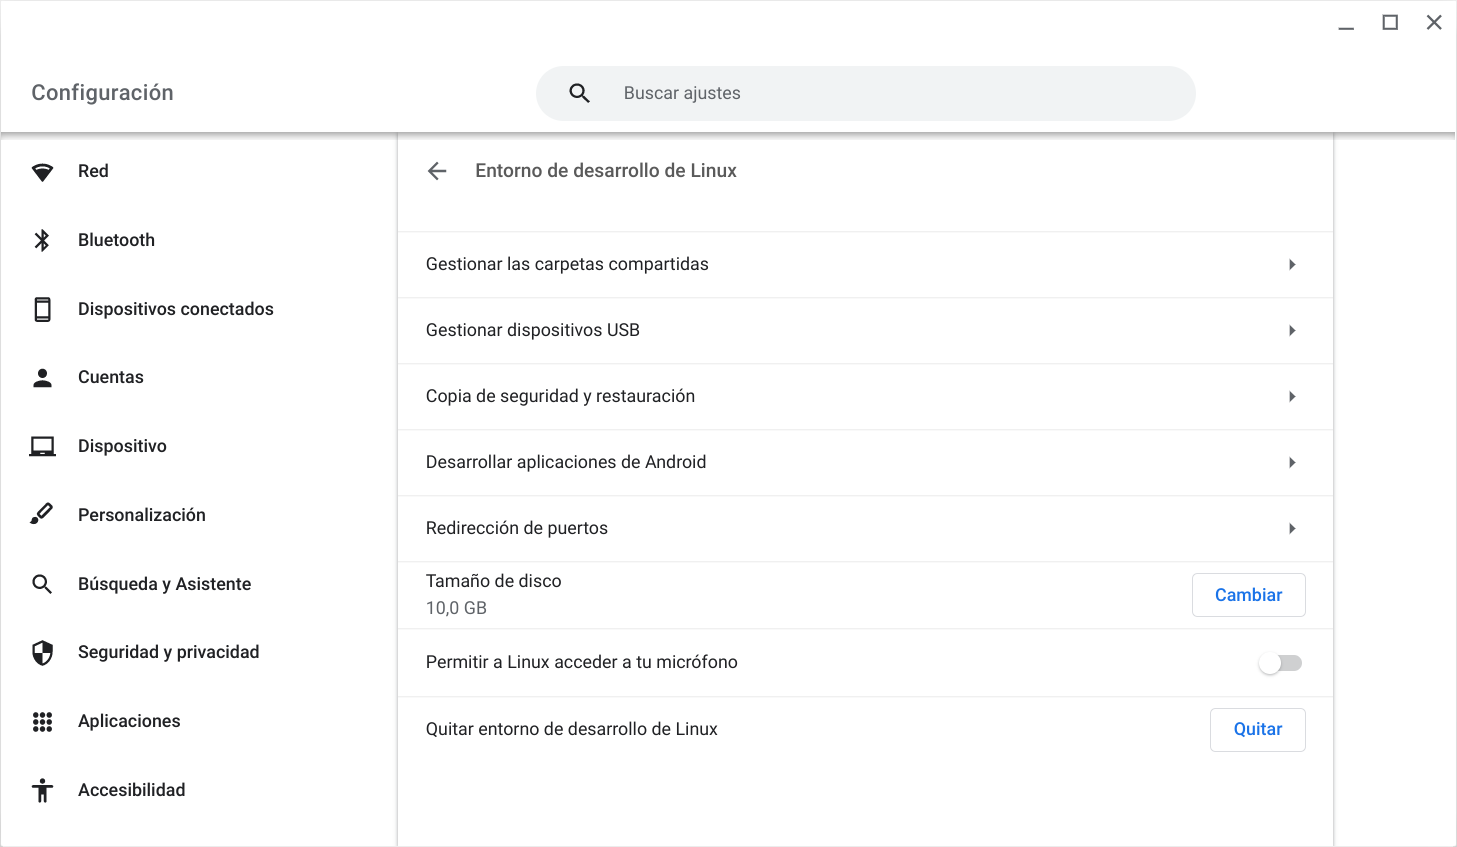1457x847 pixels.
Task: Click the Wi-Fi icon beside Red
Action: point(42,172)
